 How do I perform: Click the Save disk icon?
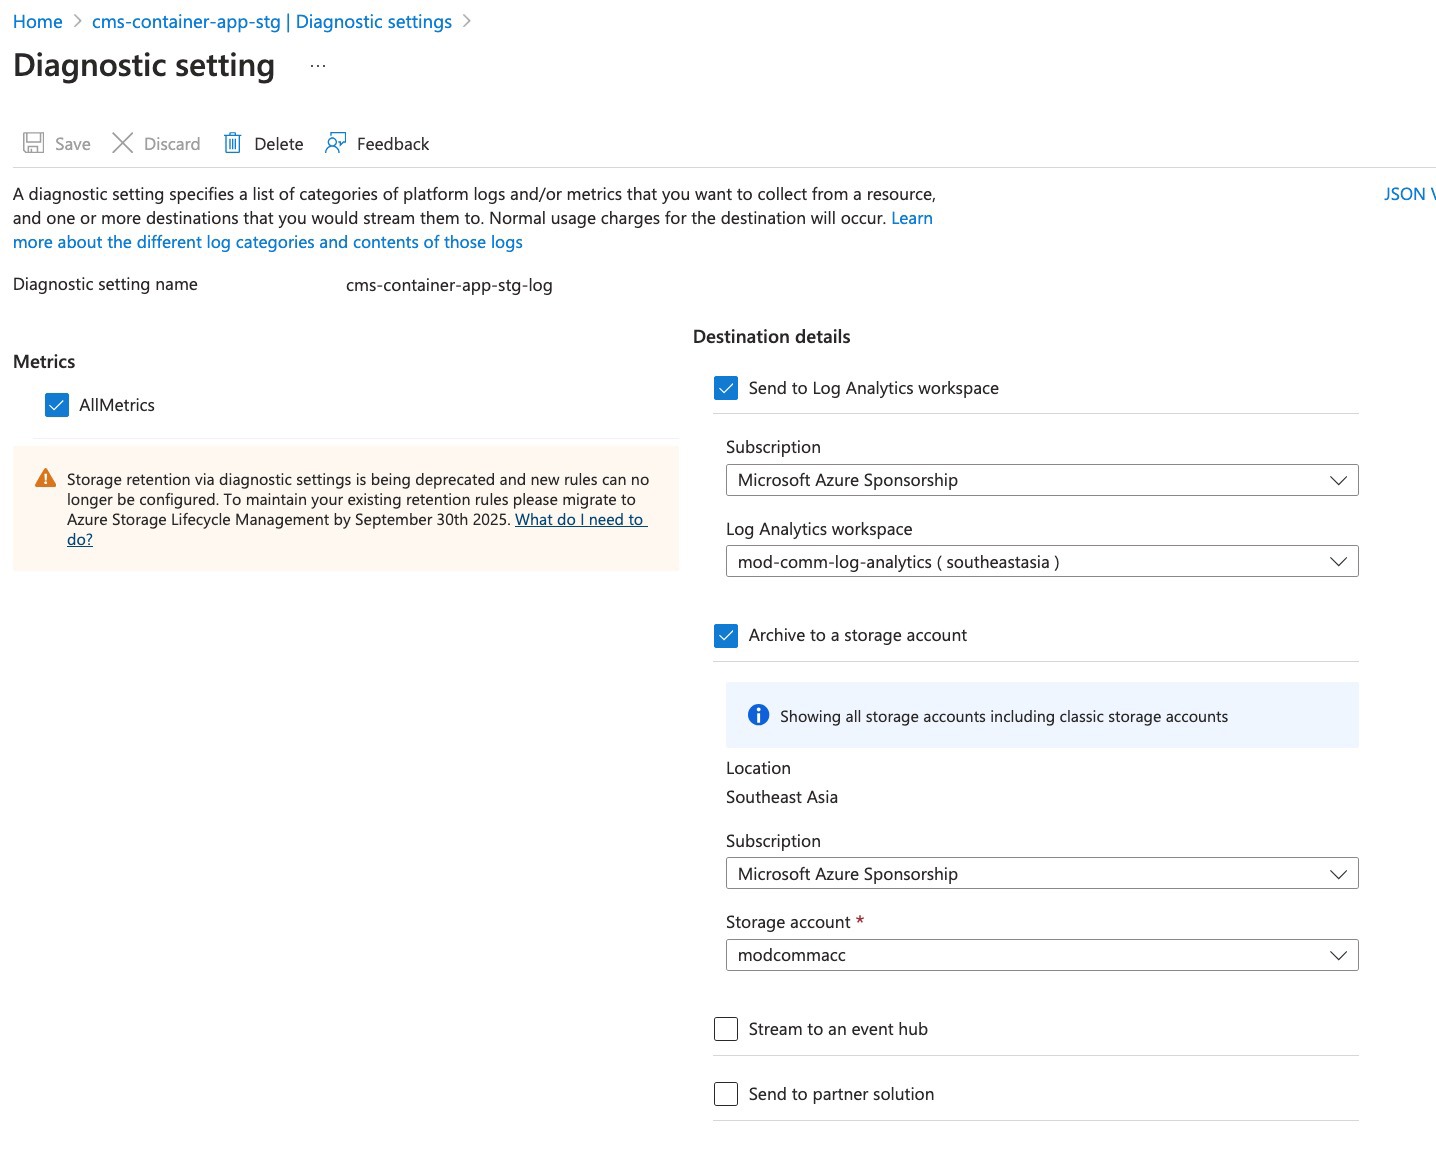coord(34,143)
